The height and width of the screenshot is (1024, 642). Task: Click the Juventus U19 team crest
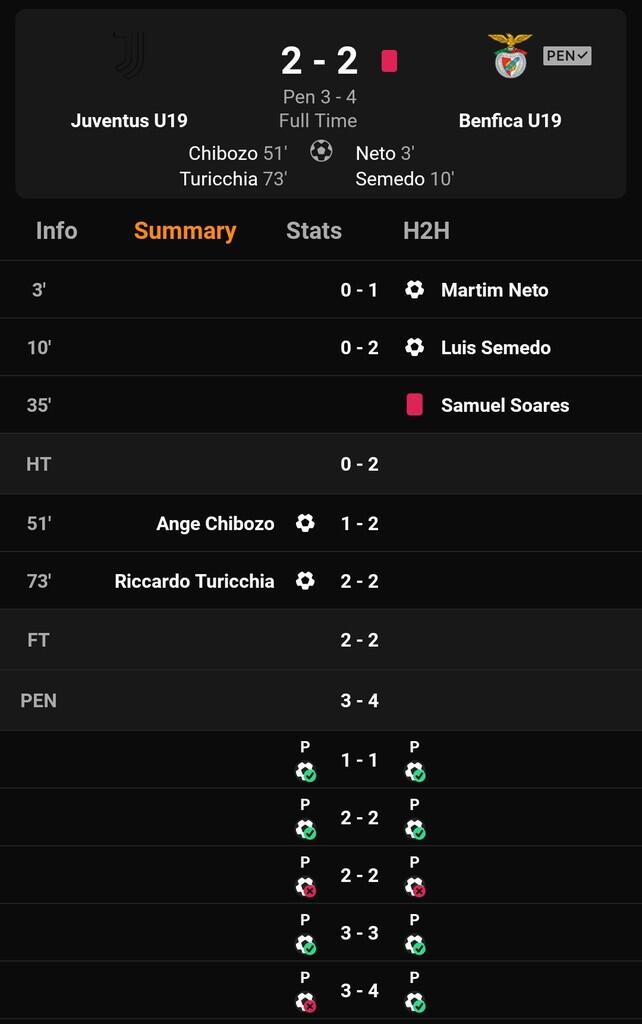pyautogui.click(x=129, y=55)
